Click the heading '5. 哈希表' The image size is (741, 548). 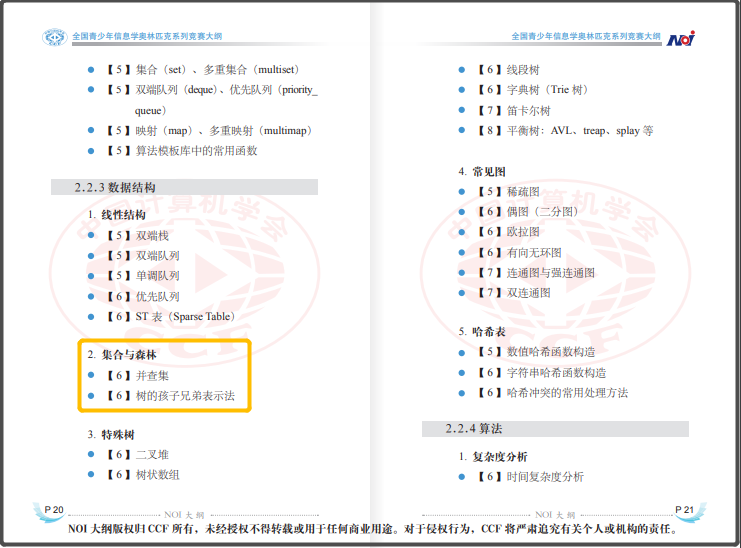pos(482,332)
